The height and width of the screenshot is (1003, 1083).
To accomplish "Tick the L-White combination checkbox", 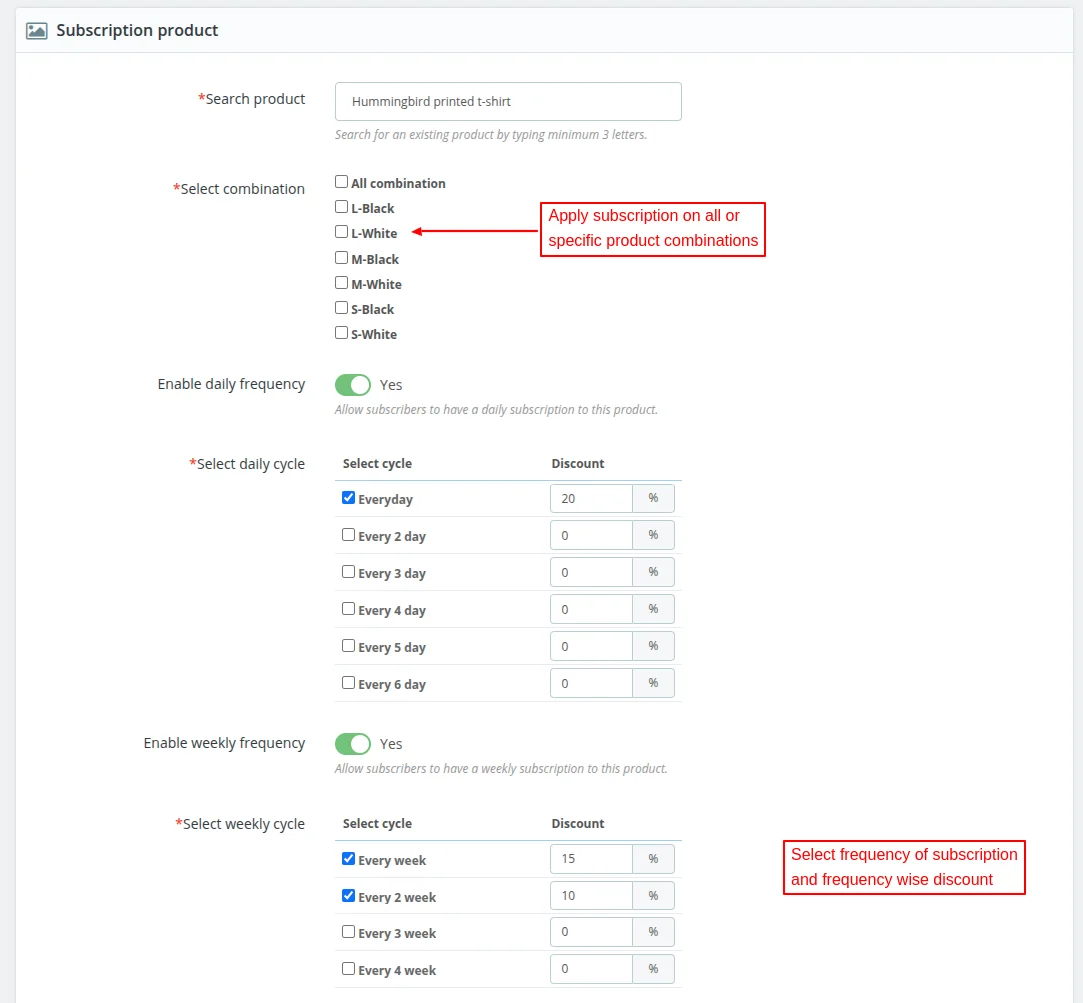I will pyautogui.click(x=342, y=232).
